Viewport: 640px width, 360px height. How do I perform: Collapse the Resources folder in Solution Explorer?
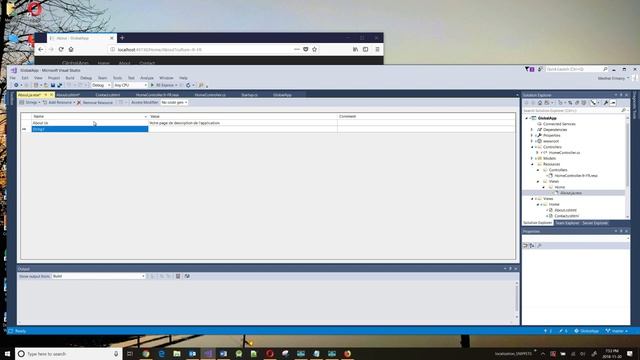point(532,164)
